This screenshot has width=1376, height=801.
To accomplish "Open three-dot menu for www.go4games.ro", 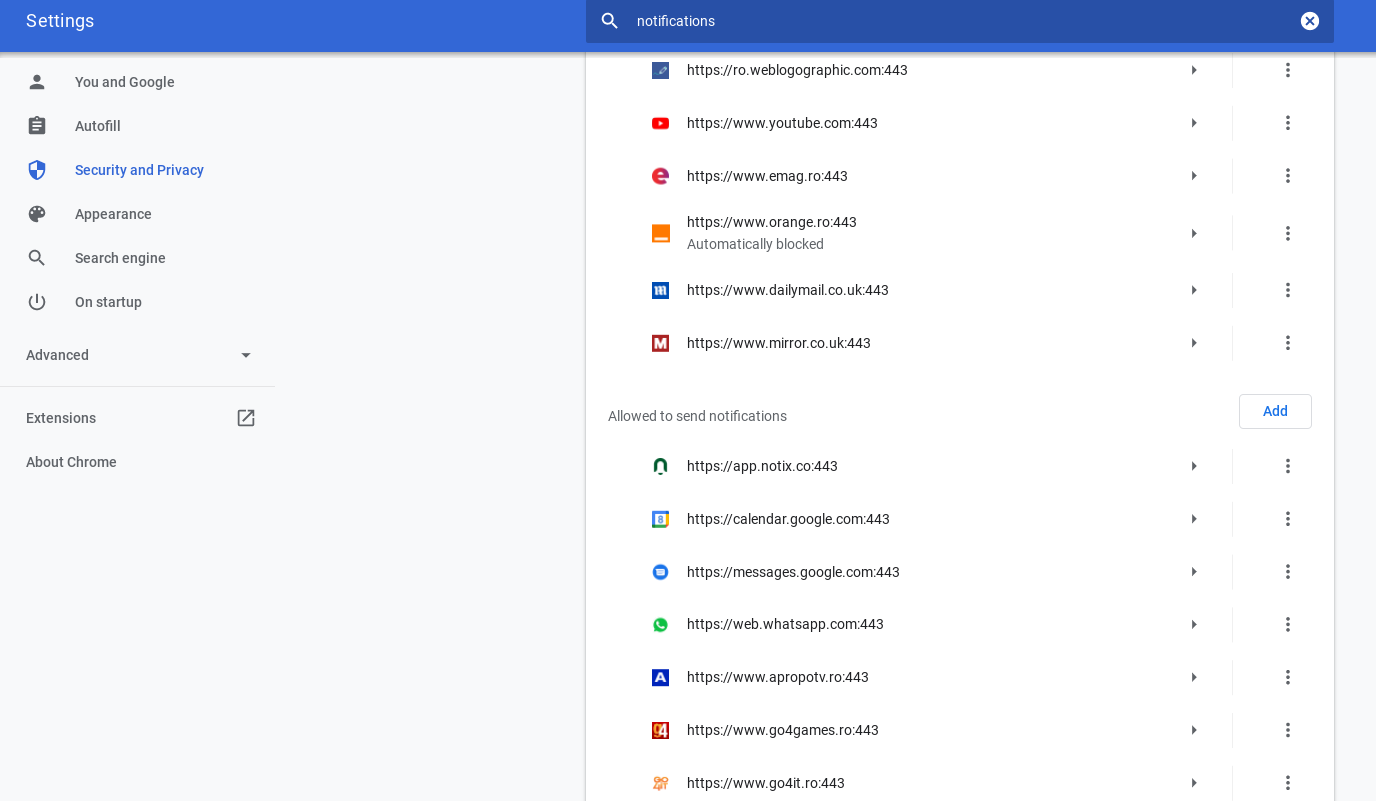I will click(x=1288, y=730).
